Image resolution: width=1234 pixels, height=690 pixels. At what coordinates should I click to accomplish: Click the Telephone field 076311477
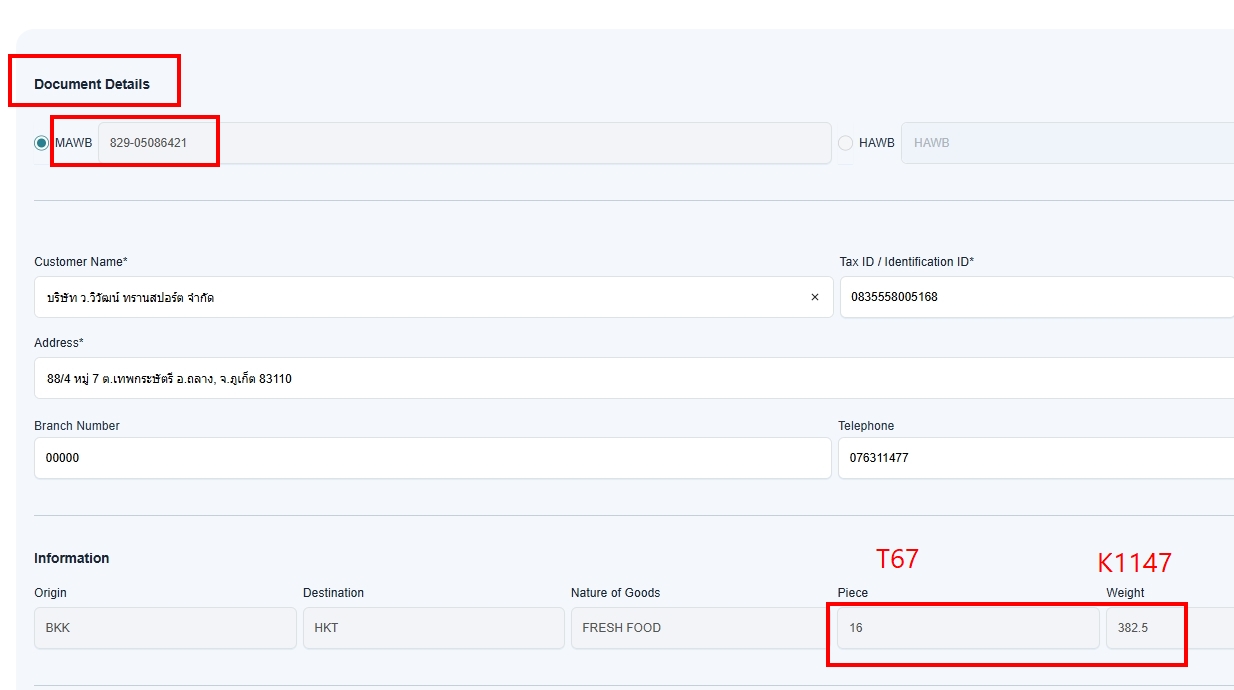click(x=1036, y=458)
